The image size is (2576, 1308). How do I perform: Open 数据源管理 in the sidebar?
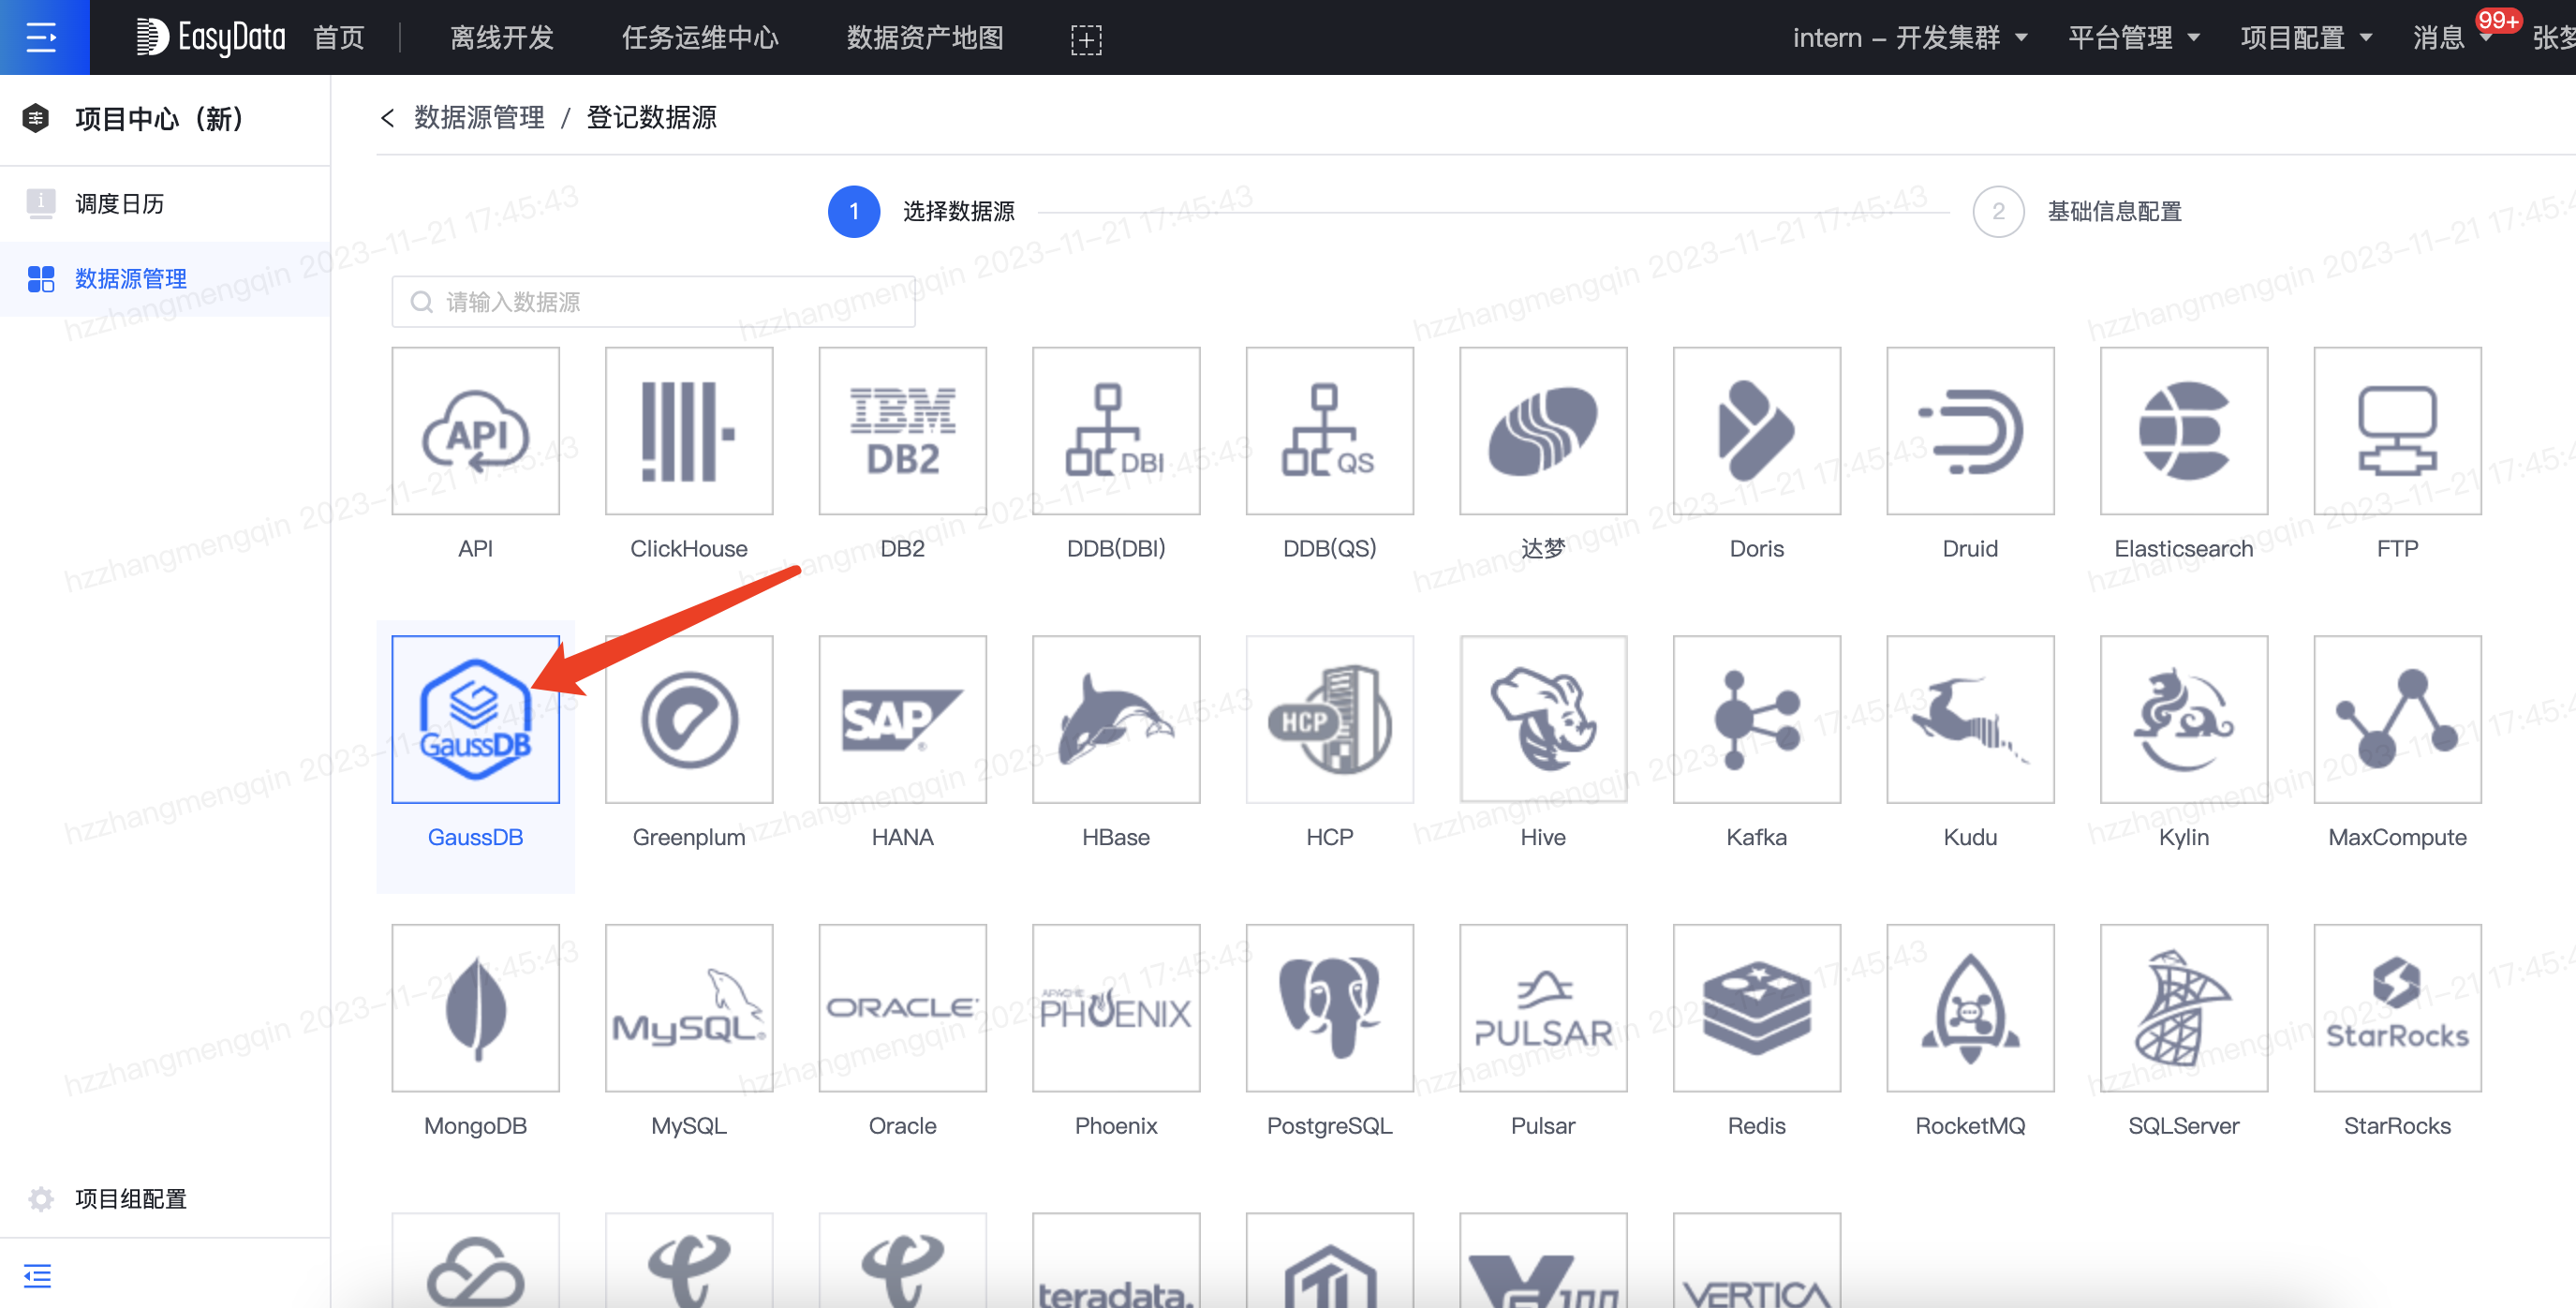click(x=165, y=278)
